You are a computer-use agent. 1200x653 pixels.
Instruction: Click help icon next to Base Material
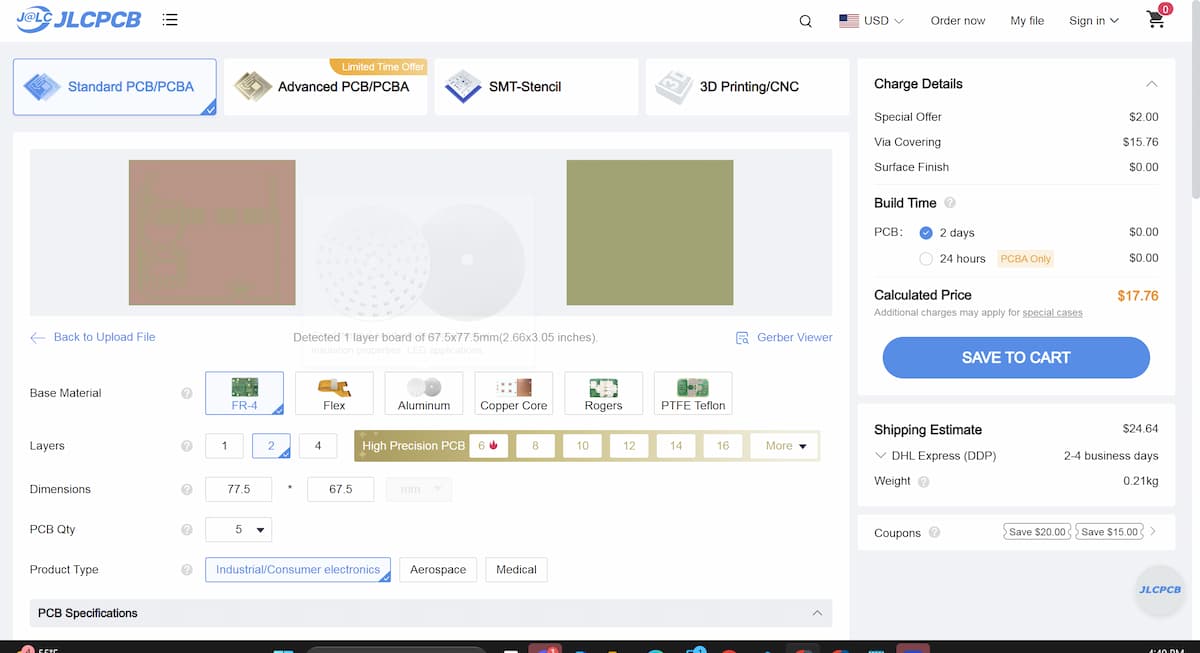[186, 393]
